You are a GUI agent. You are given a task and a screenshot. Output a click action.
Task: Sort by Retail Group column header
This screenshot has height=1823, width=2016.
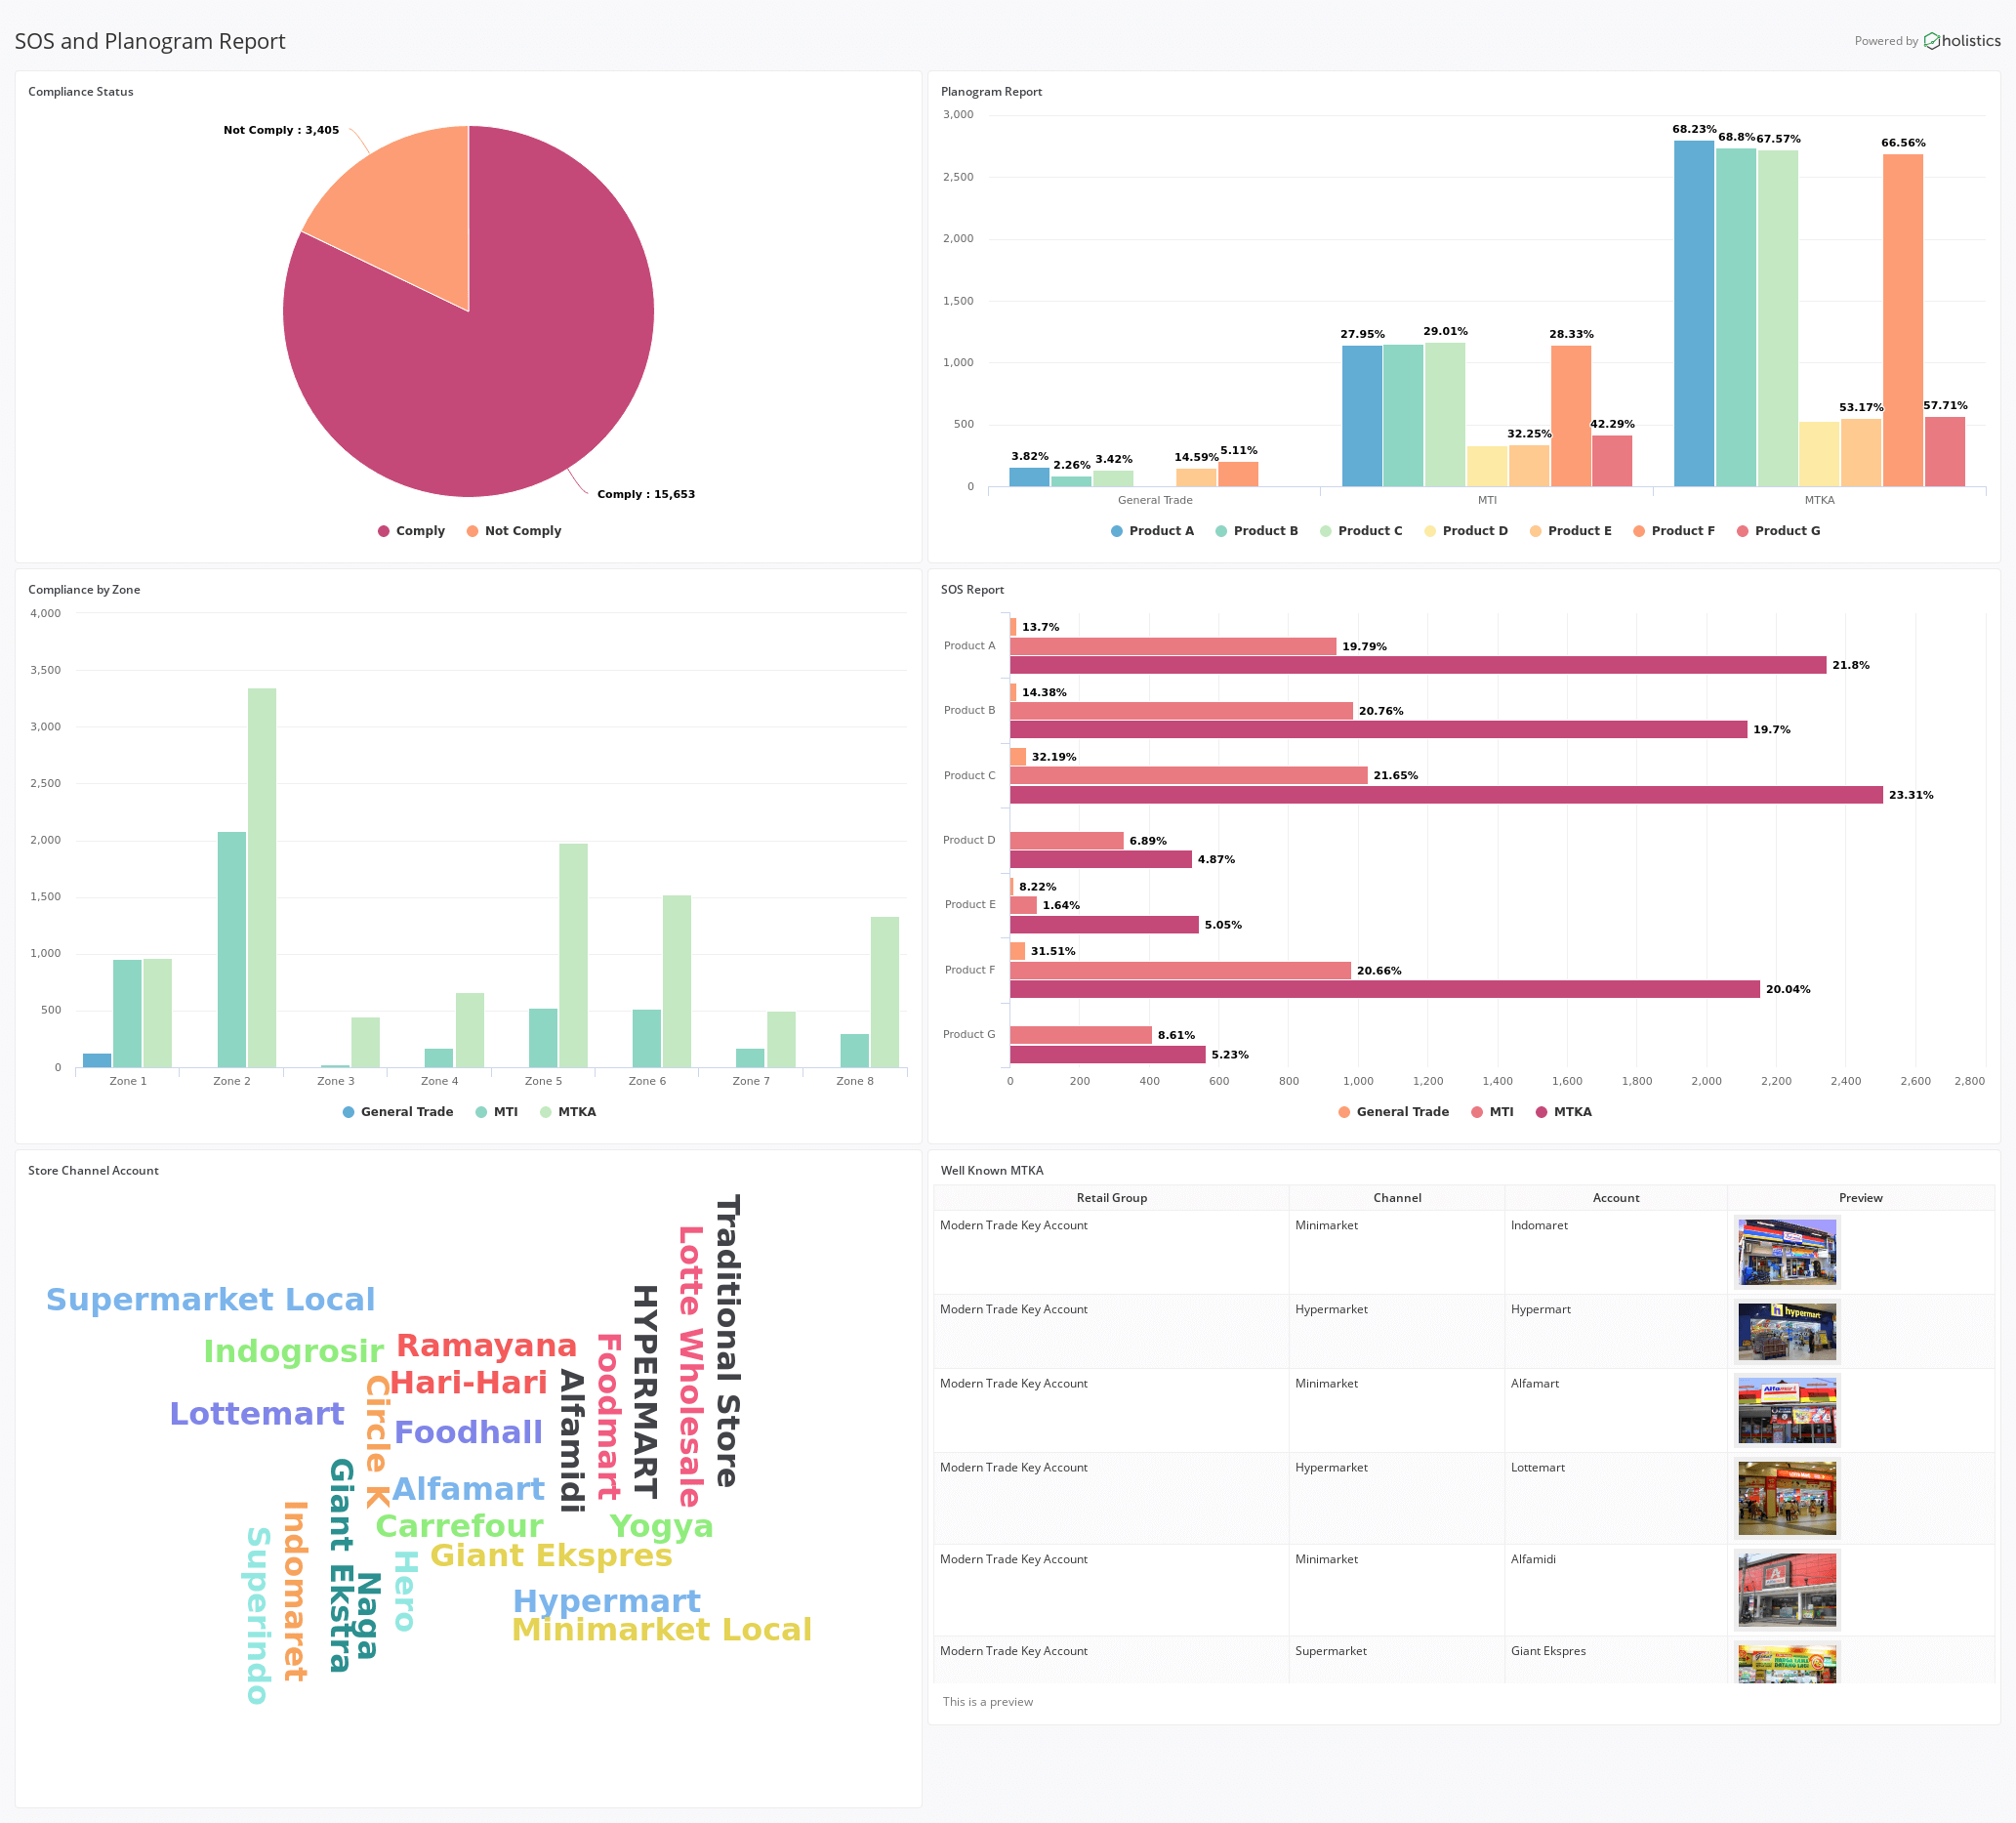click(1111, 1198)
